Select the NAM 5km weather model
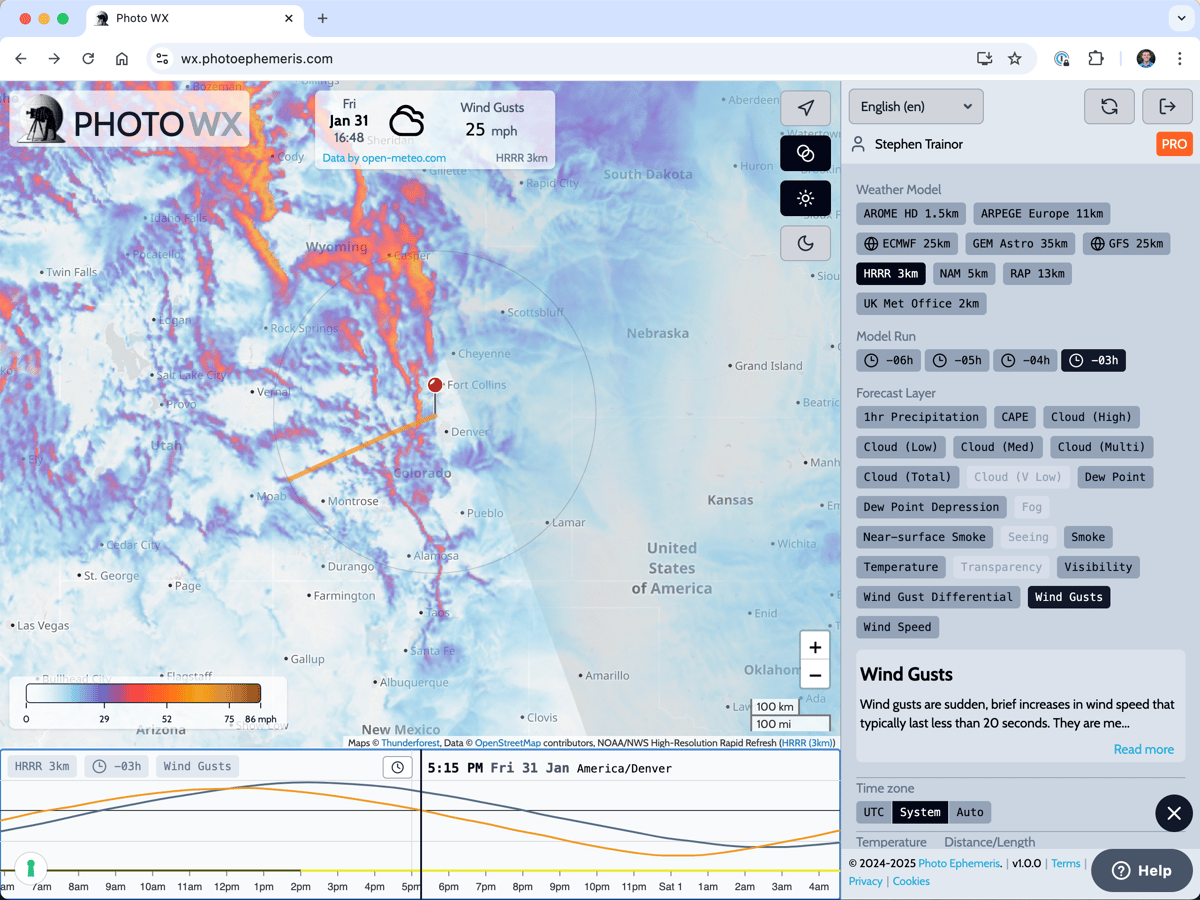This screenshot has height=900, width=1200. (x=964, y=274)
